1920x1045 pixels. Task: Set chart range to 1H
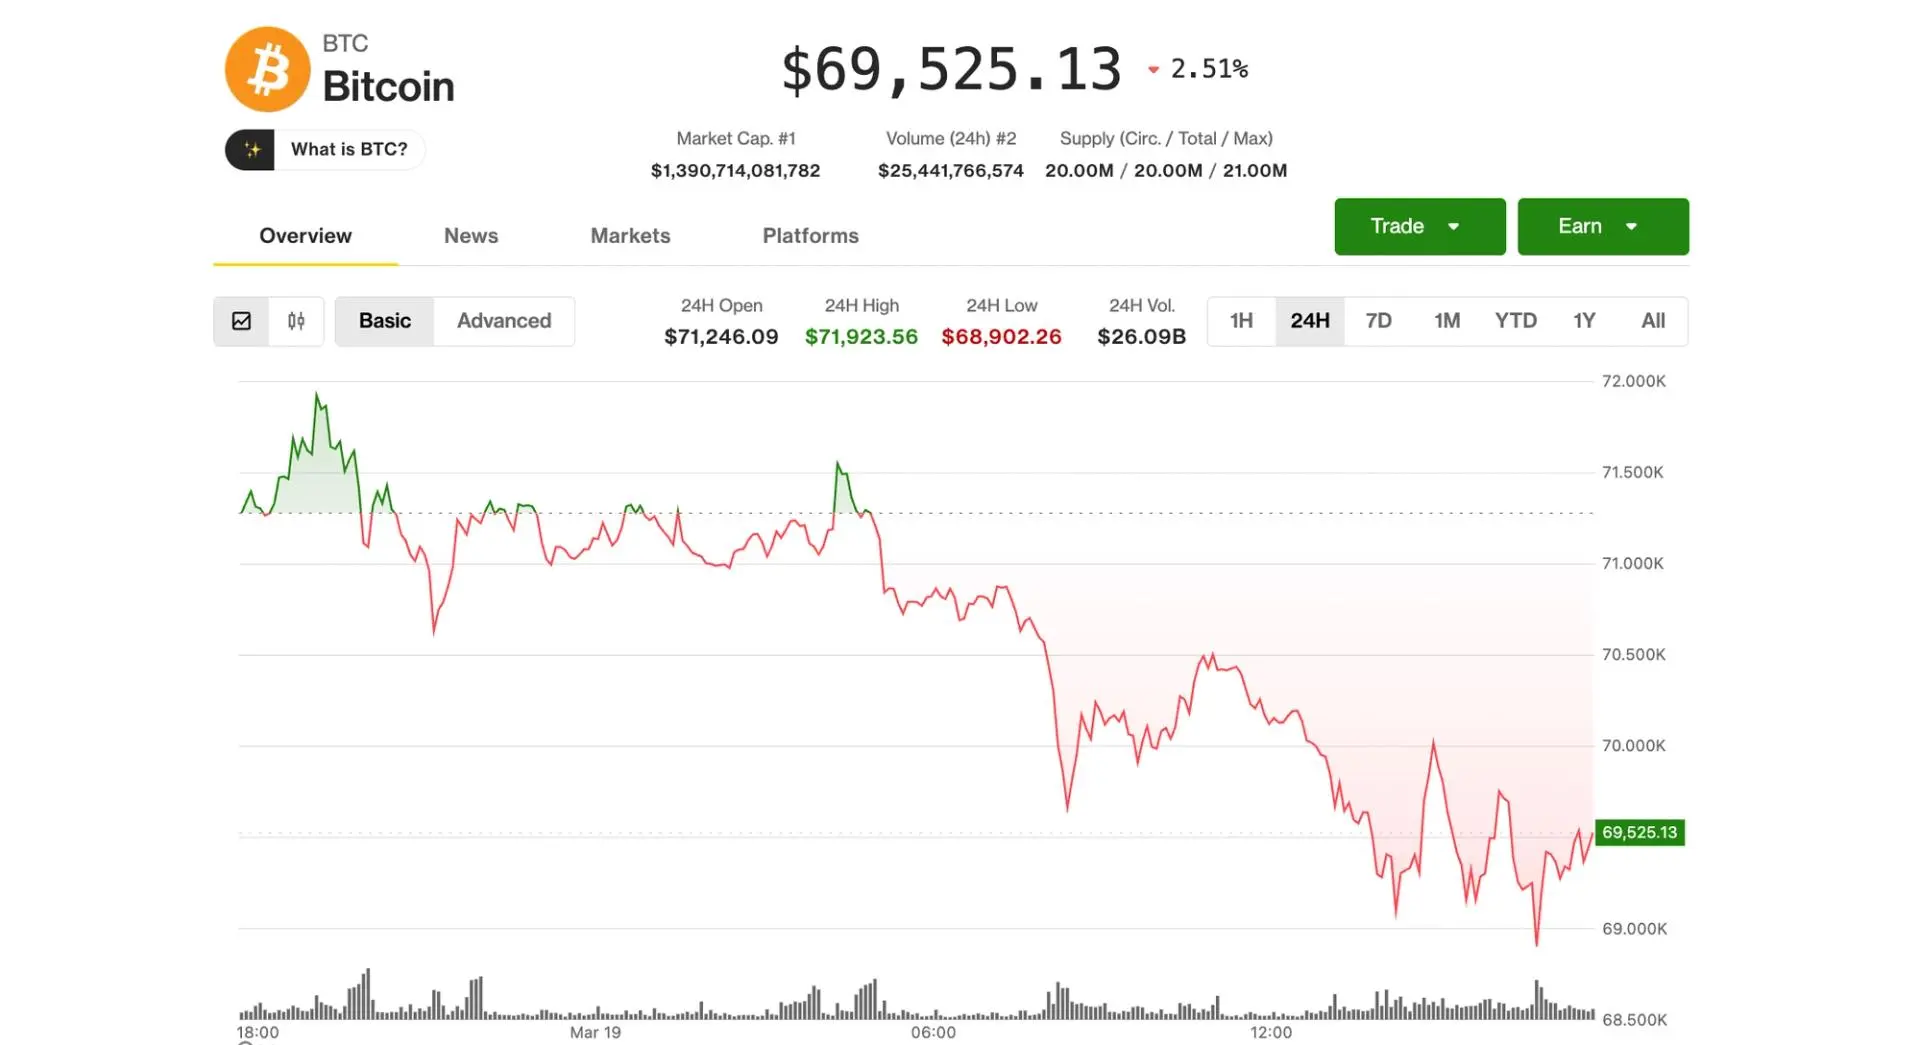click(x=1241, y=321)
